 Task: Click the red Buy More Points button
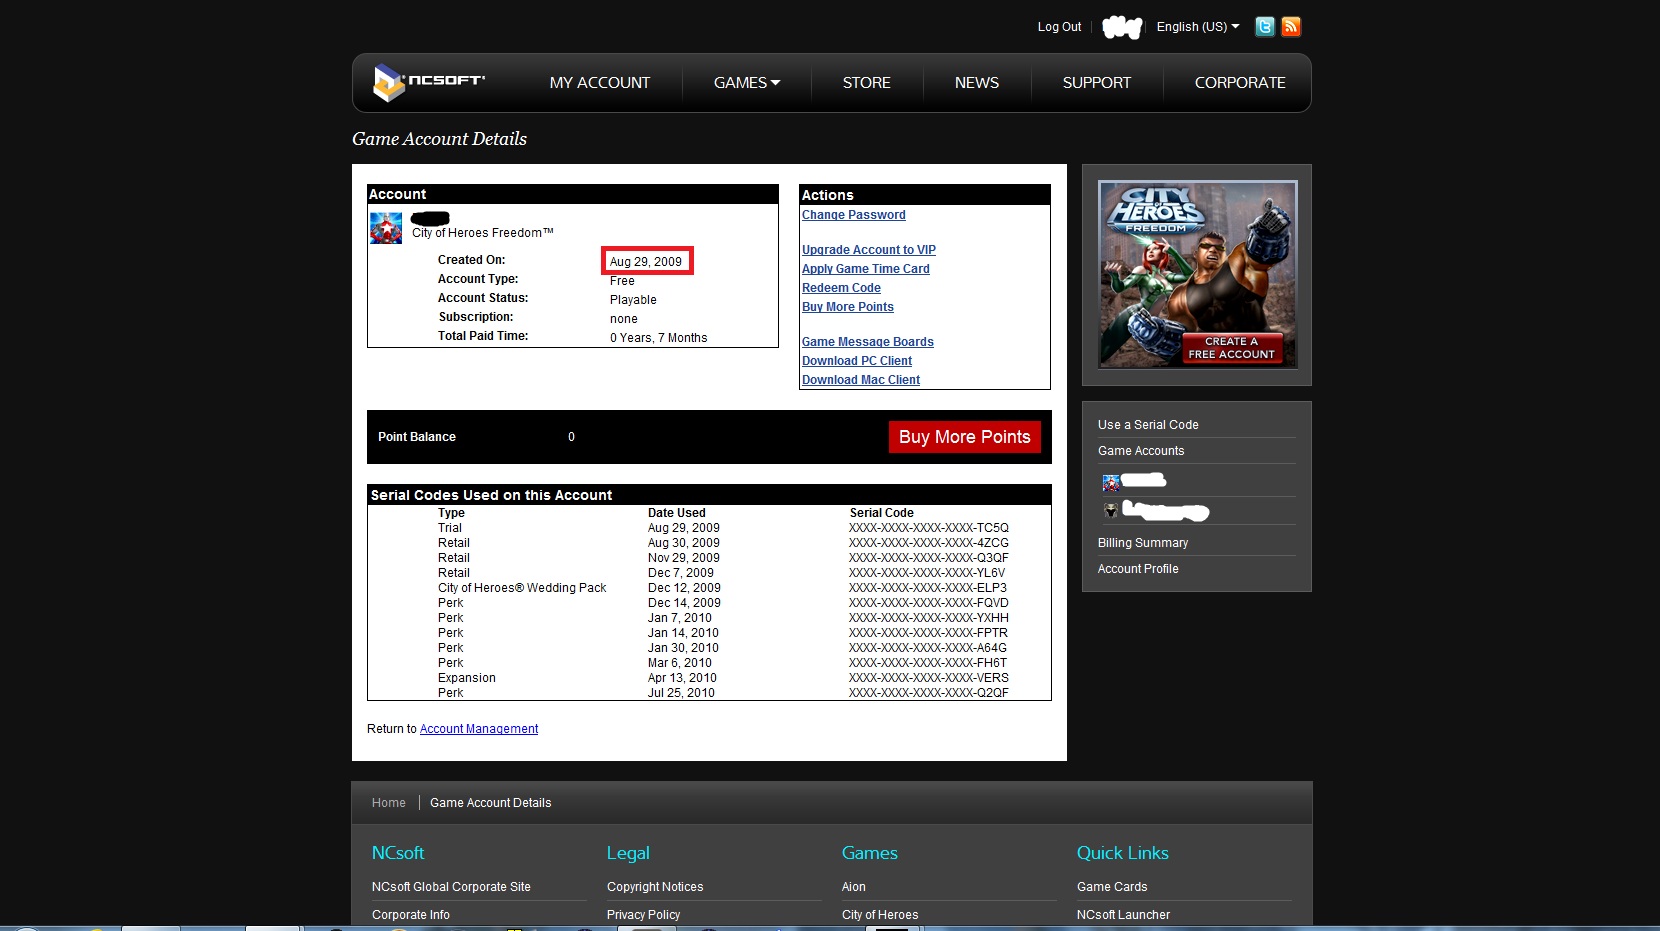point(965,437)
